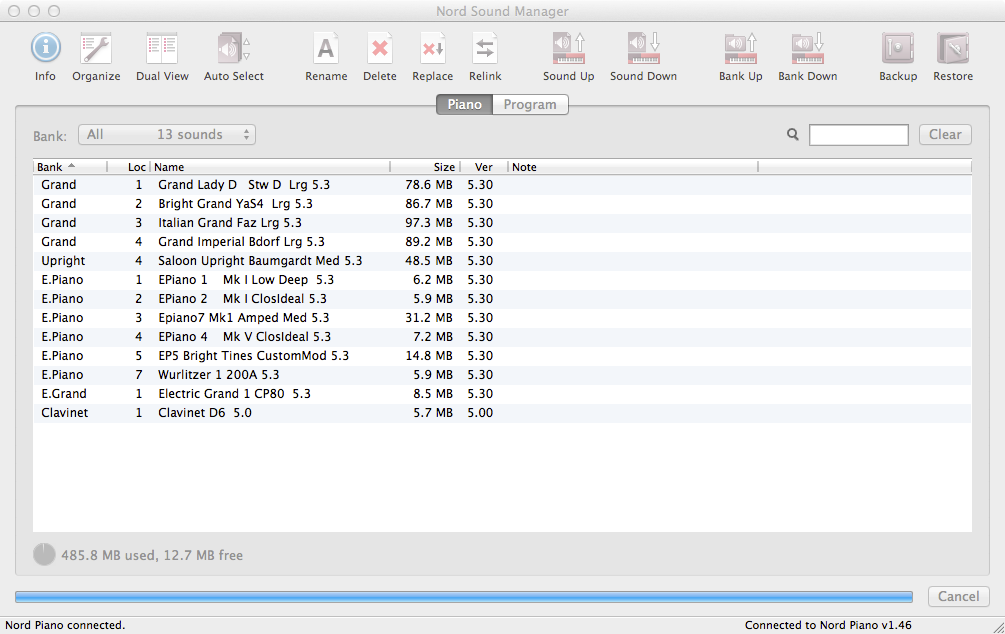
Task: Click the 14.8 MB size value
Action: (429, 356)
